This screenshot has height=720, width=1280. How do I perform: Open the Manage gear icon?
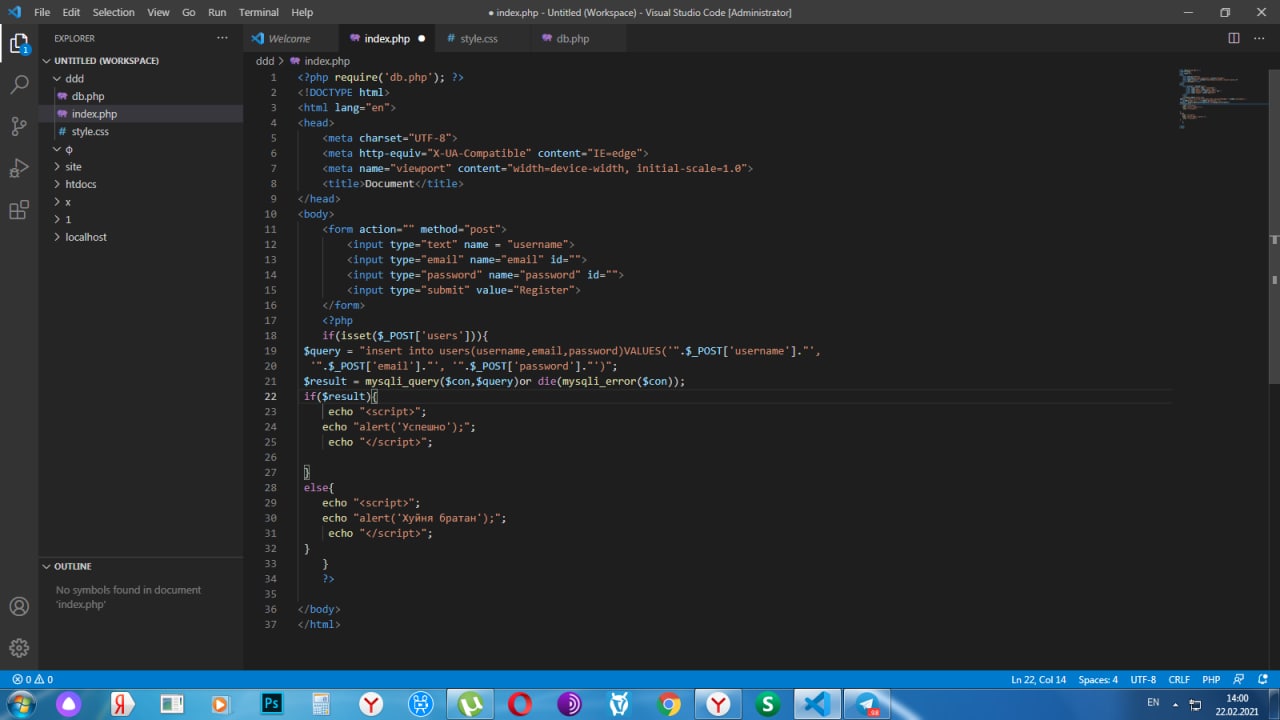19,648
